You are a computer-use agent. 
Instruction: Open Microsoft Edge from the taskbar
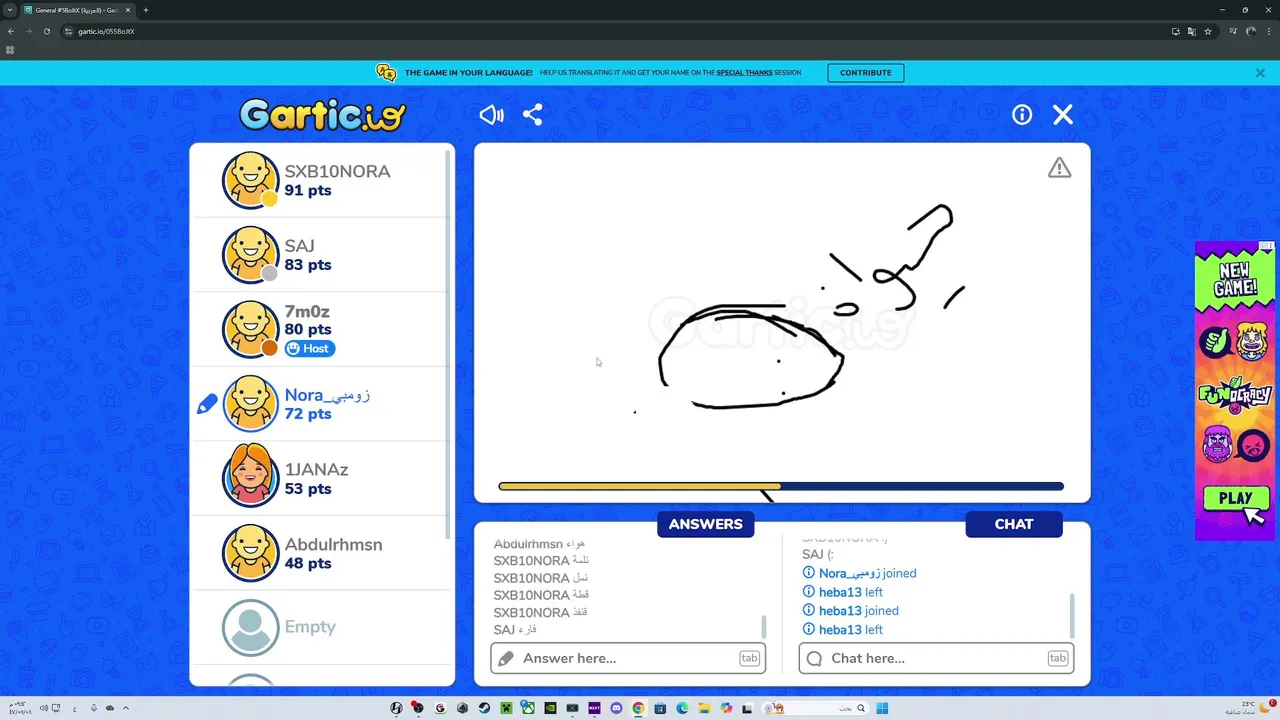coord(682,708)
